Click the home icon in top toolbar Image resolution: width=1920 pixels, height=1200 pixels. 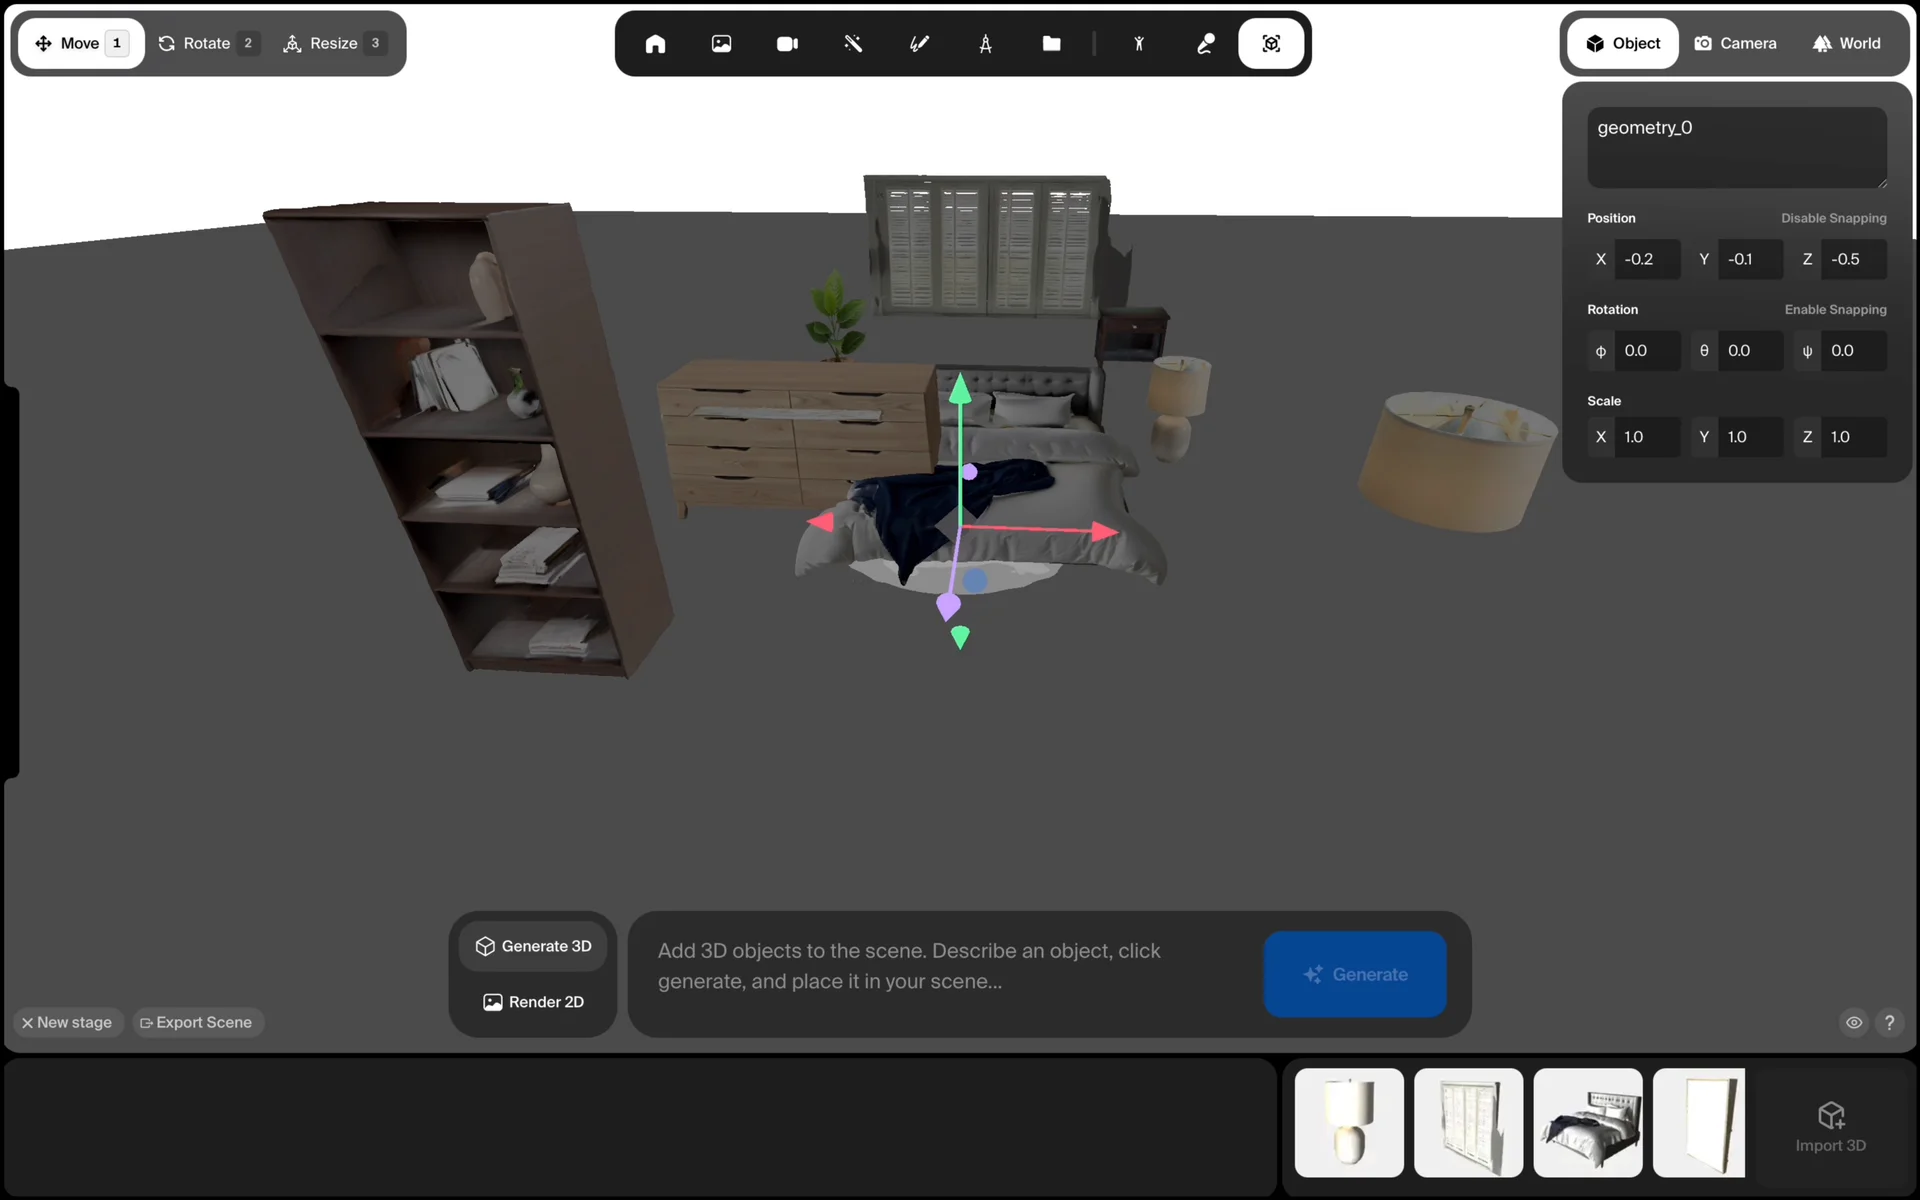coord(655,44)
